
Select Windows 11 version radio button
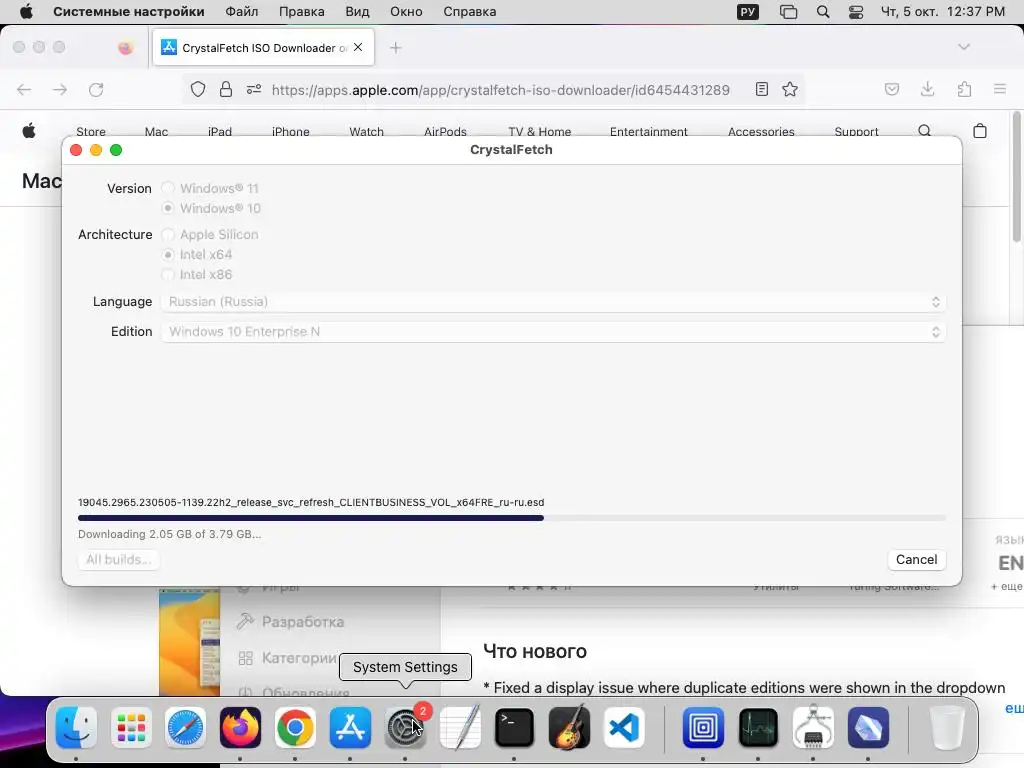168,188
